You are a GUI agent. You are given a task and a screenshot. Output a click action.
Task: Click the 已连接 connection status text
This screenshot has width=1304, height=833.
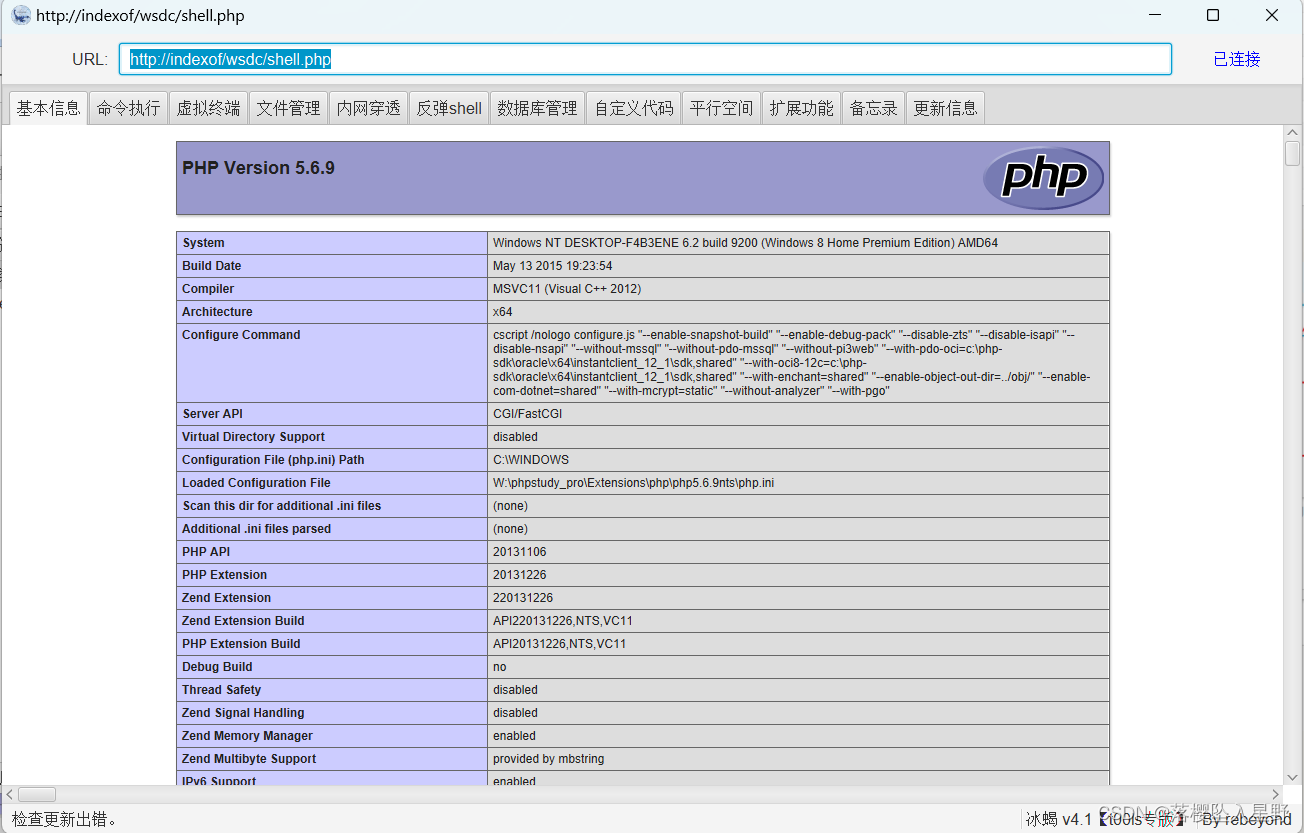click(x=1237, y=59)
